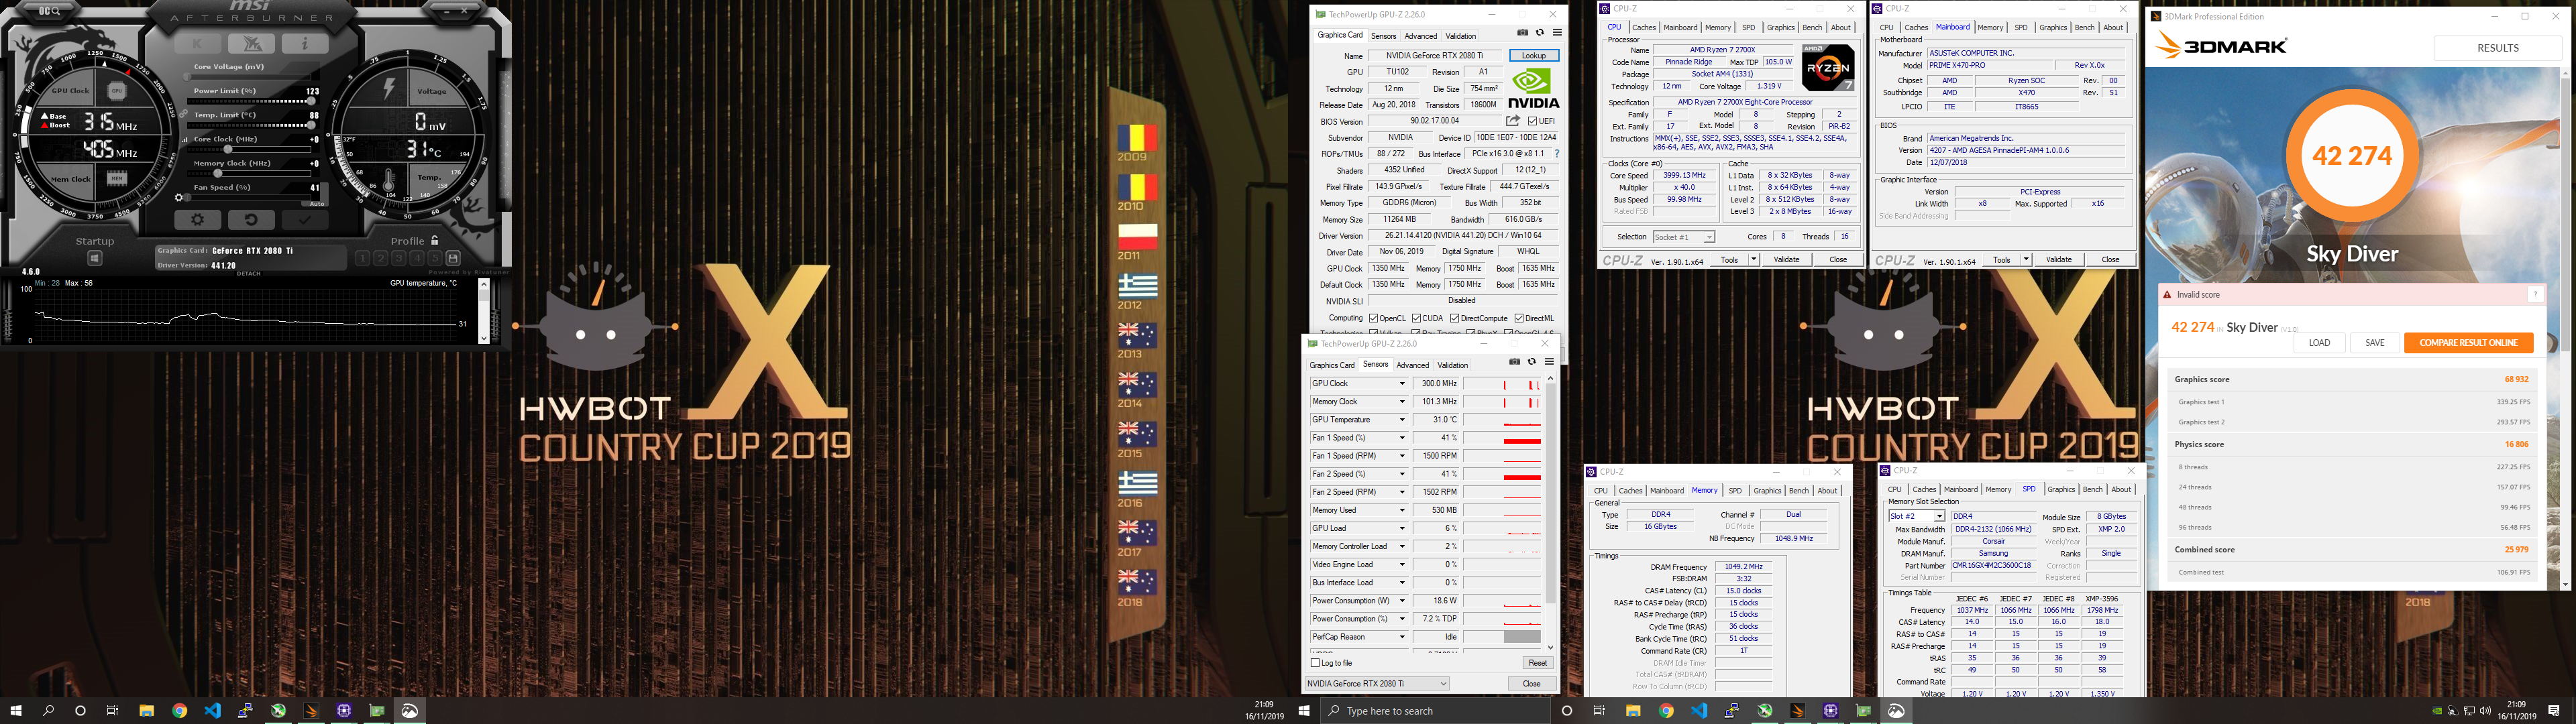Click the power and temperature limit link icon
This screenshot has width=2576, height=724.
click(183, 113)
